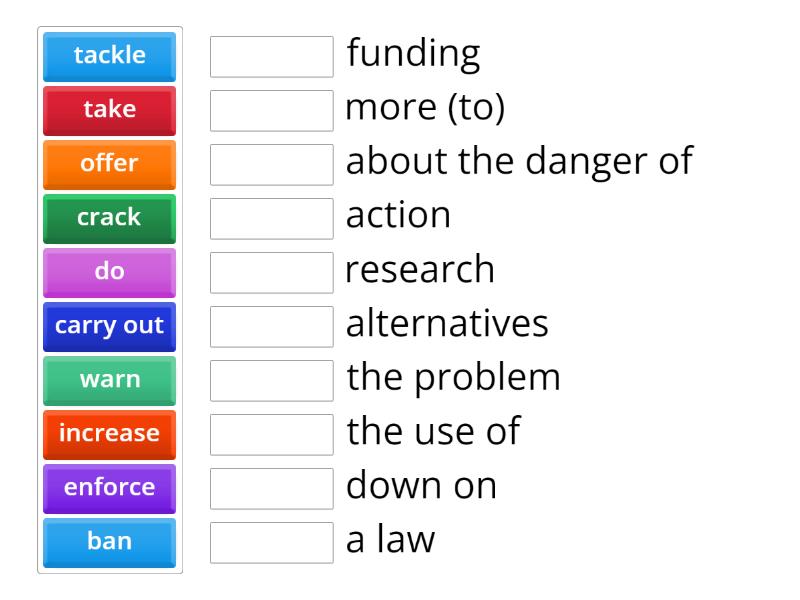
Task: Click the answer box for 'about the danger of'
Action: click(271, 165)
